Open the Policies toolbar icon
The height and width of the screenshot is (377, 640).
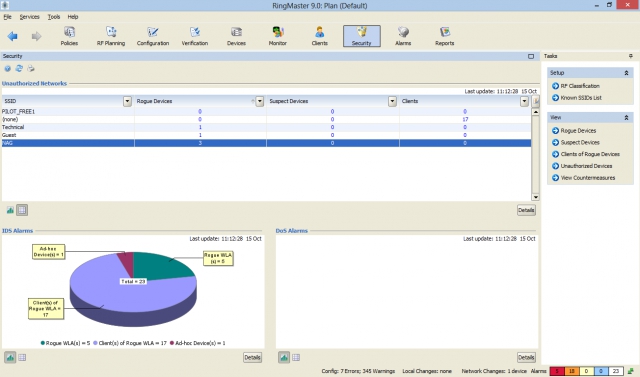click(69, 36)
